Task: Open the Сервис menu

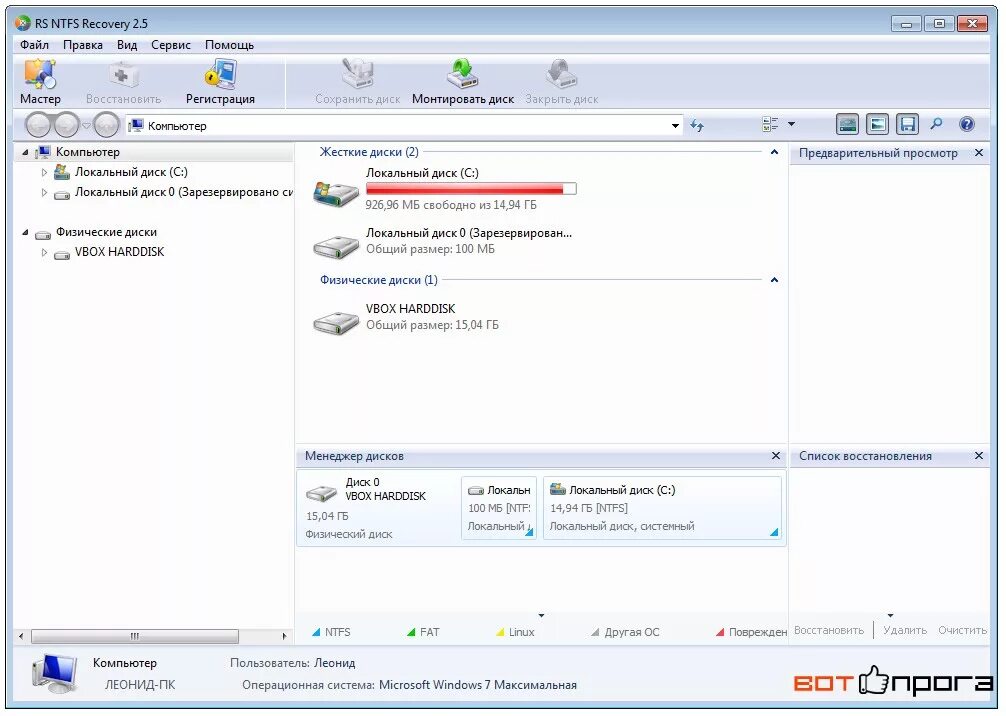Action: [171, 45]
